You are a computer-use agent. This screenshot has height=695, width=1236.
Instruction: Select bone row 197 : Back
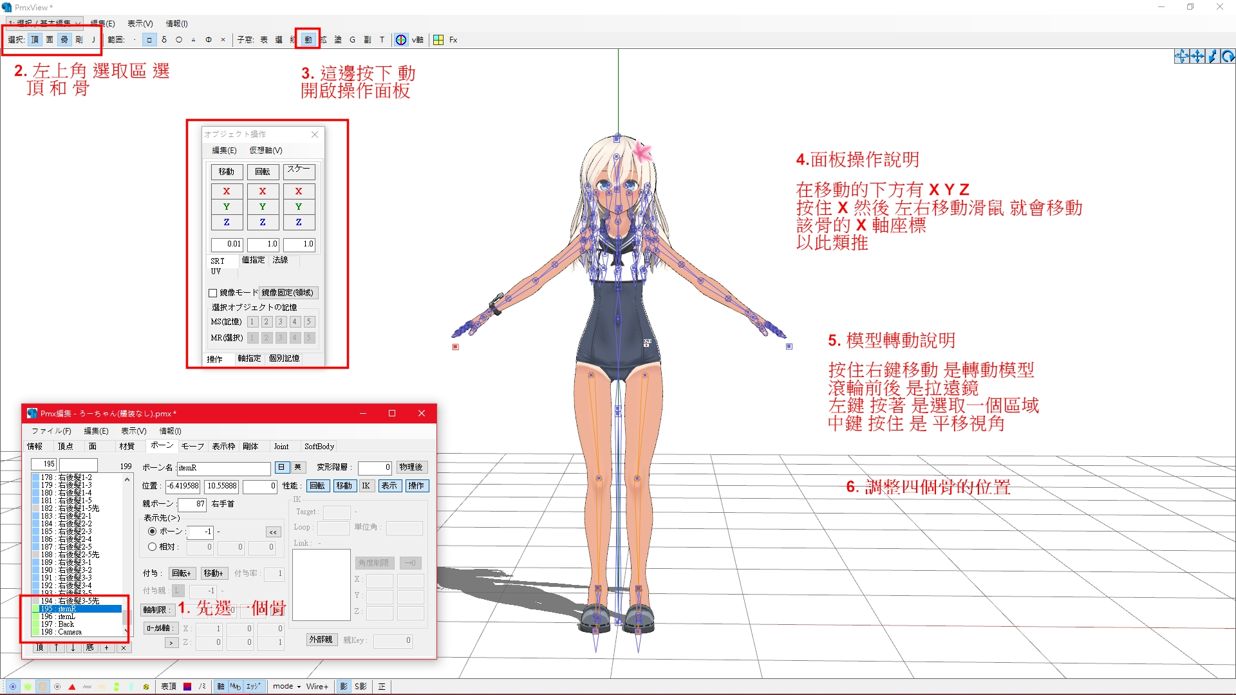tap(76, 624)
